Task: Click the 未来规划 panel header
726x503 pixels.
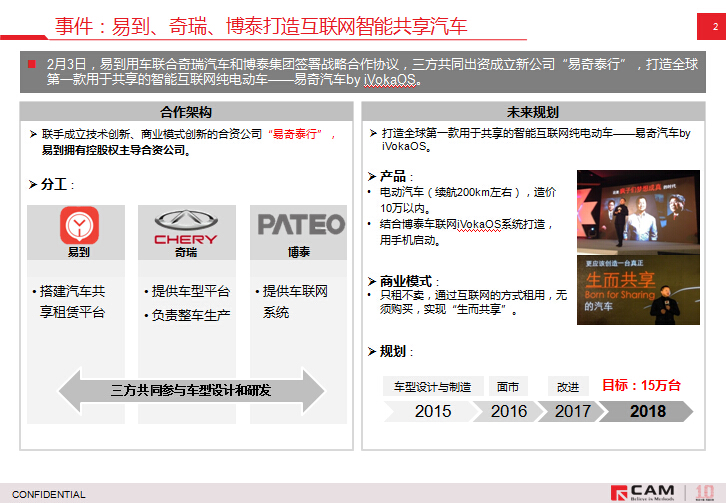Action: [533, 112]
